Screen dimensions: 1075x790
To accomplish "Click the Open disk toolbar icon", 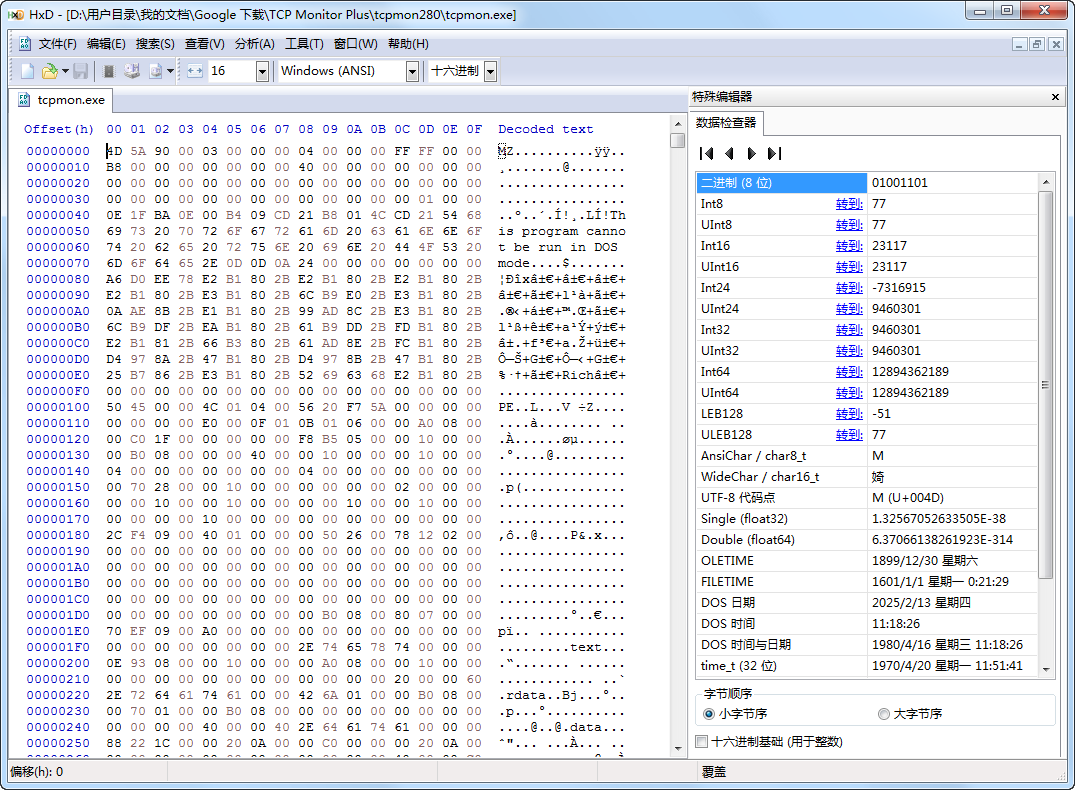I will (x=132, y=71).
